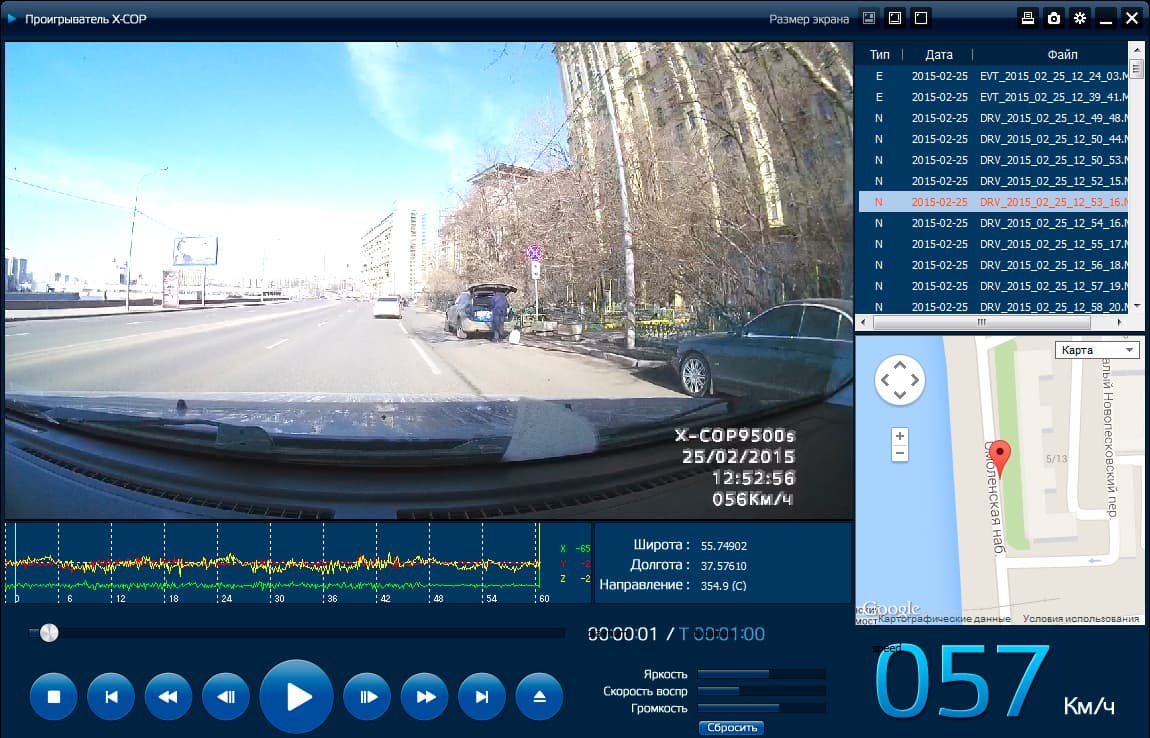Screen dimensions: 1150x738
Task: Select file EVT_2015_02_25_12_24_03
Action: pos(993,76)
